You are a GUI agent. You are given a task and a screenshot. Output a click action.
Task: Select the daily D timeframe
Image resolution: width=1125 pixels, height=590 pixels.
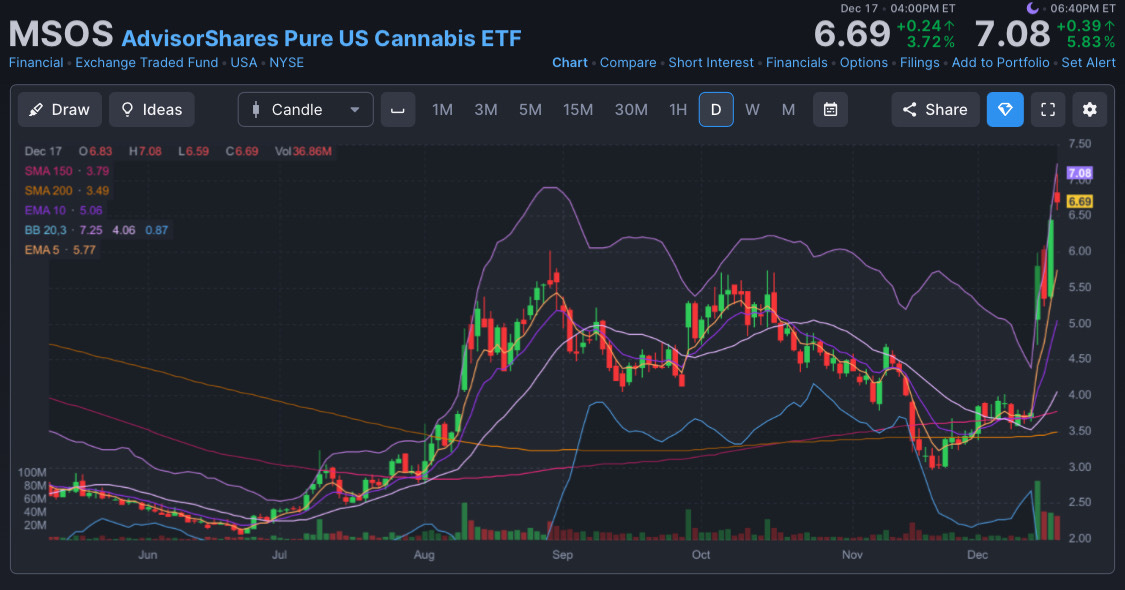(716, 110)
